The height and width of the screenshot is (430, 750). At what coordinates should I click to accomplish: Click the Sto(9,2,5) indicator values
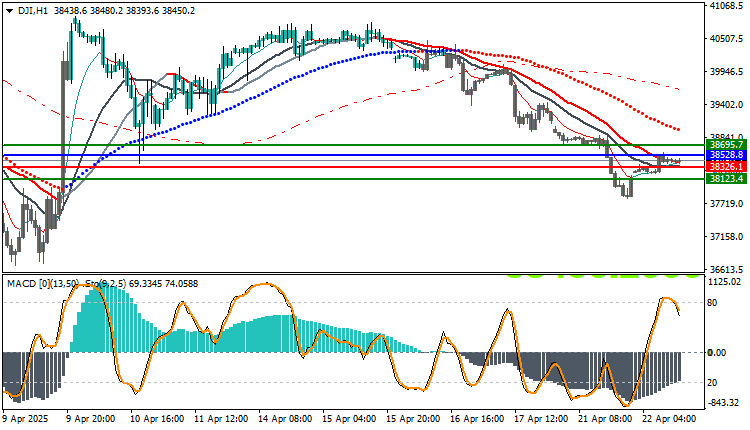tap(142, 284)
